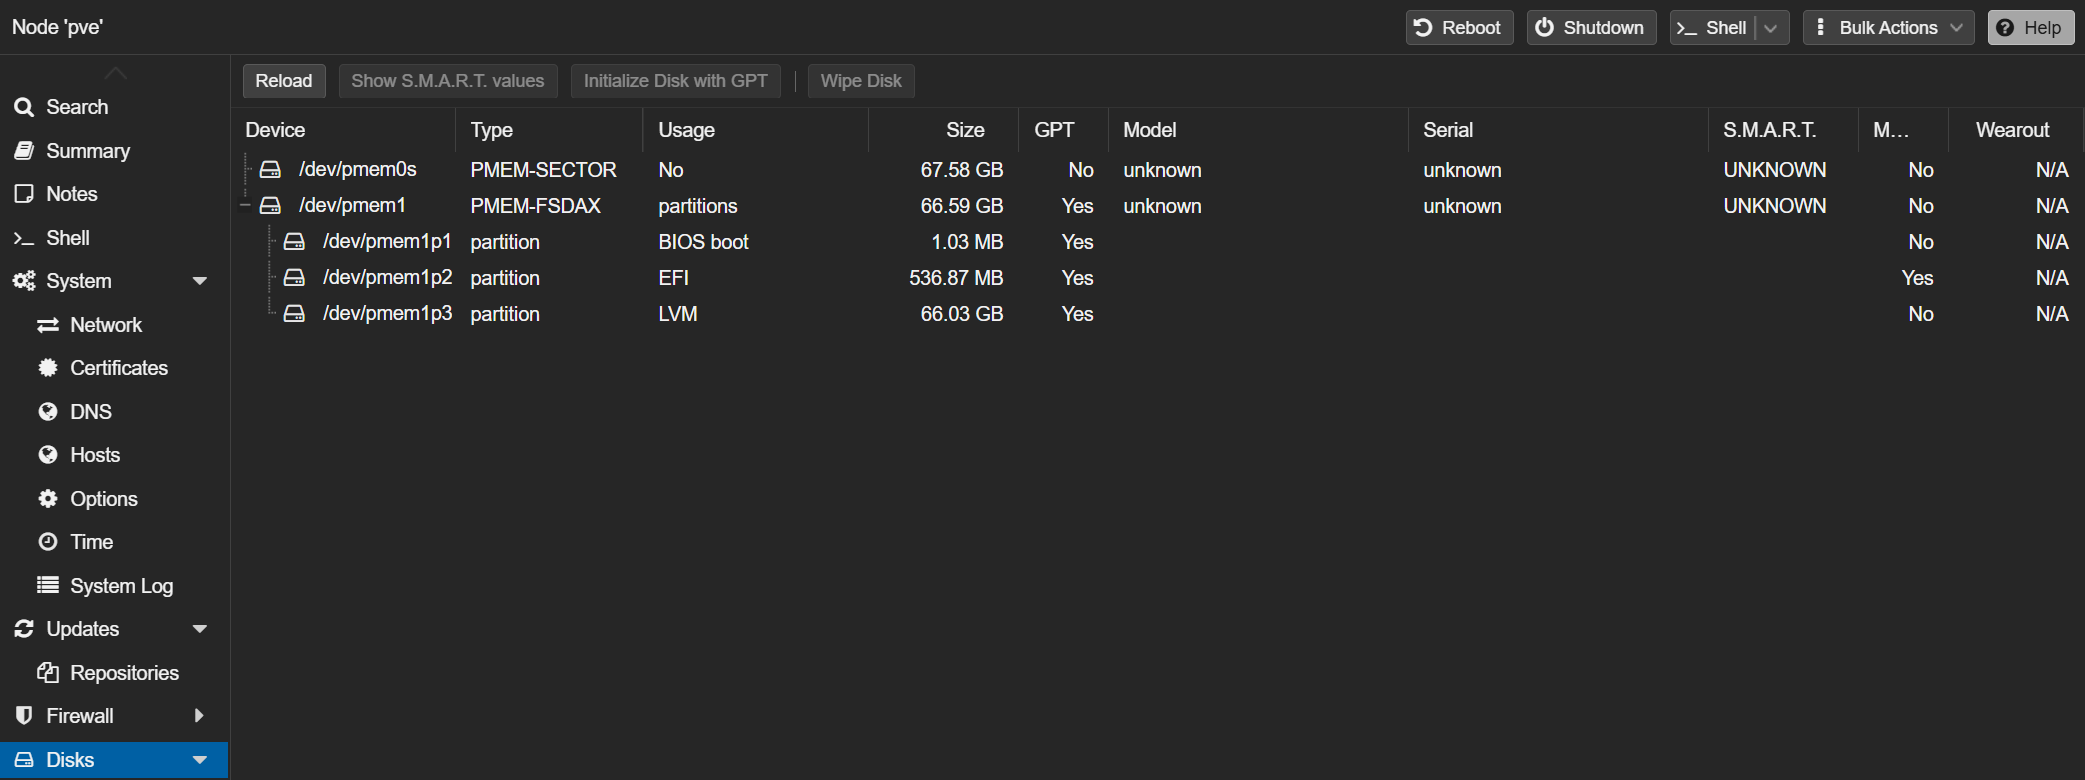Click the Summary book icon
Image resolution: width=2085 pixels, height=780 pixels.
24,151
